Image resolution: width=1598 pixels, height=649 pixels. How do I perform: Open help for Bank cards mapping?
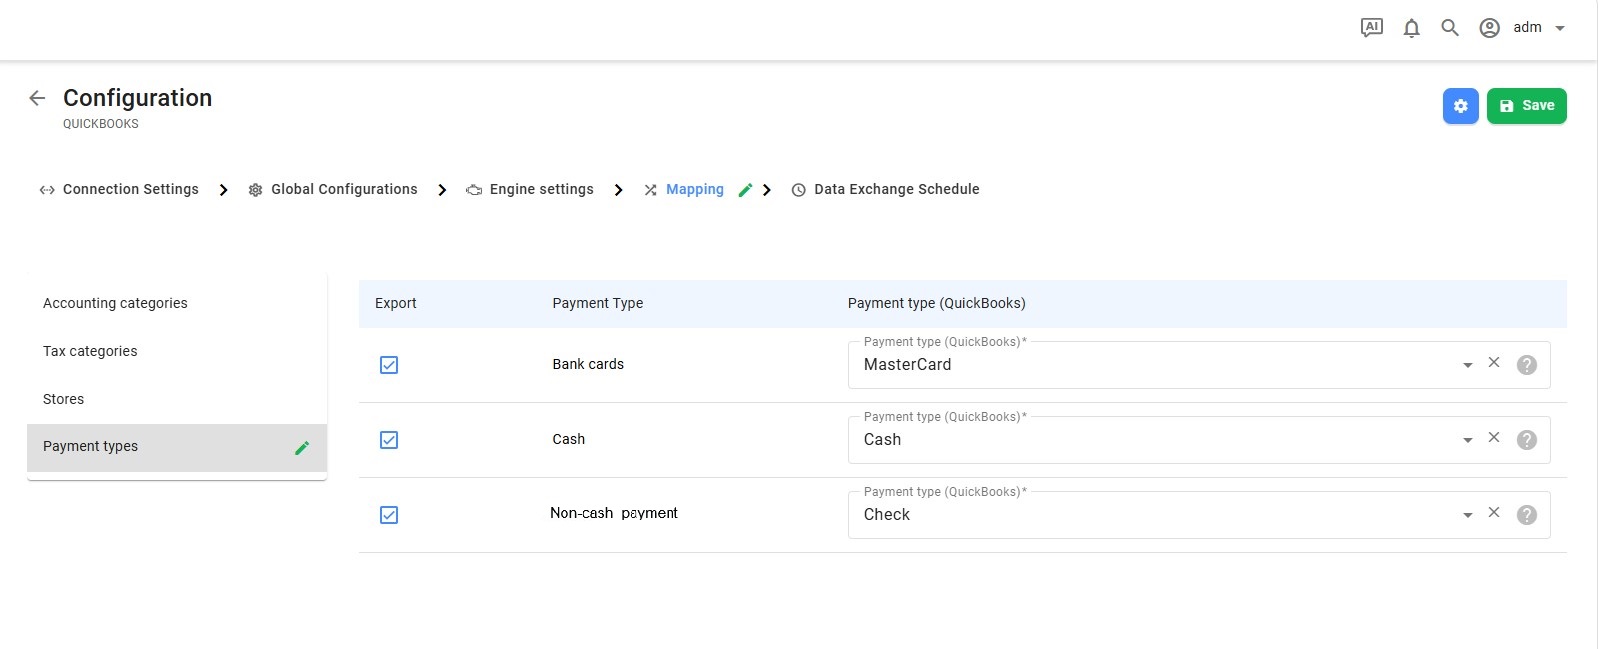pyautogui.click(x=1526, y=365)
